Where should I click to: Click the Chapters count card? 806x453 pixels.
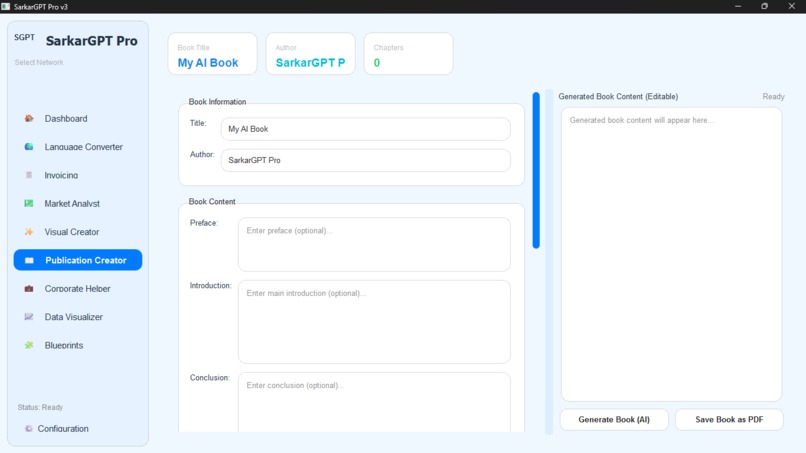(409, 54)
